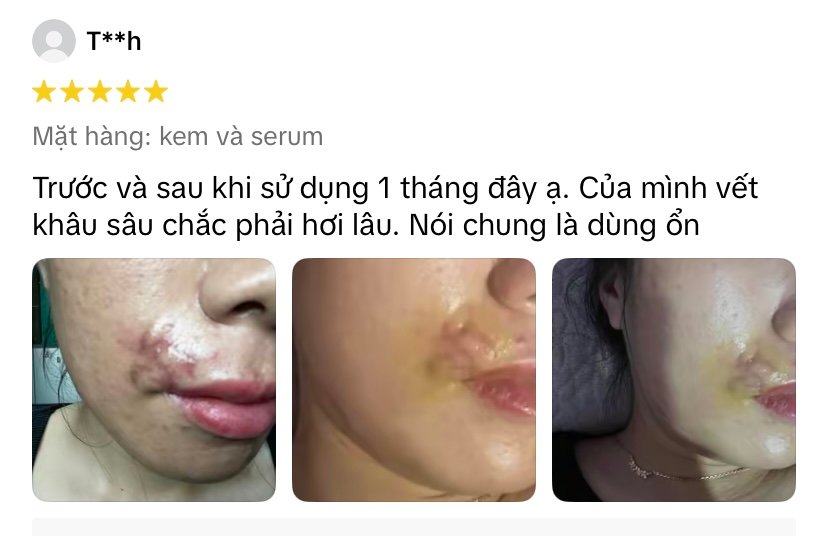Select the sentence "Nói chung là dùng ổn"

coord(554,225)
